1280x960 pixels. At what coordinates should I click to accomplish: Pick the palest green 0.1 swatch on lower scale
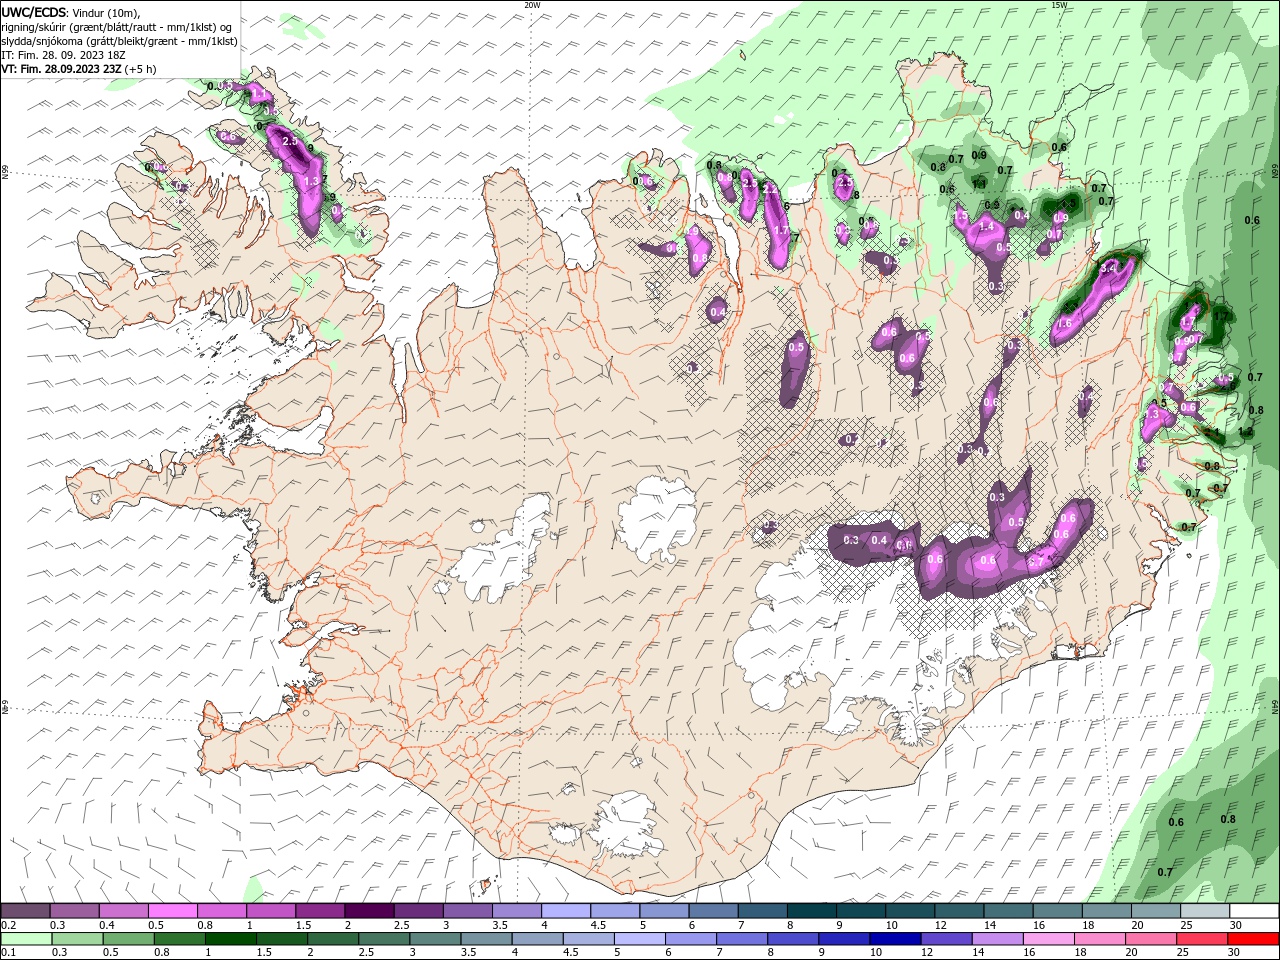27,939
